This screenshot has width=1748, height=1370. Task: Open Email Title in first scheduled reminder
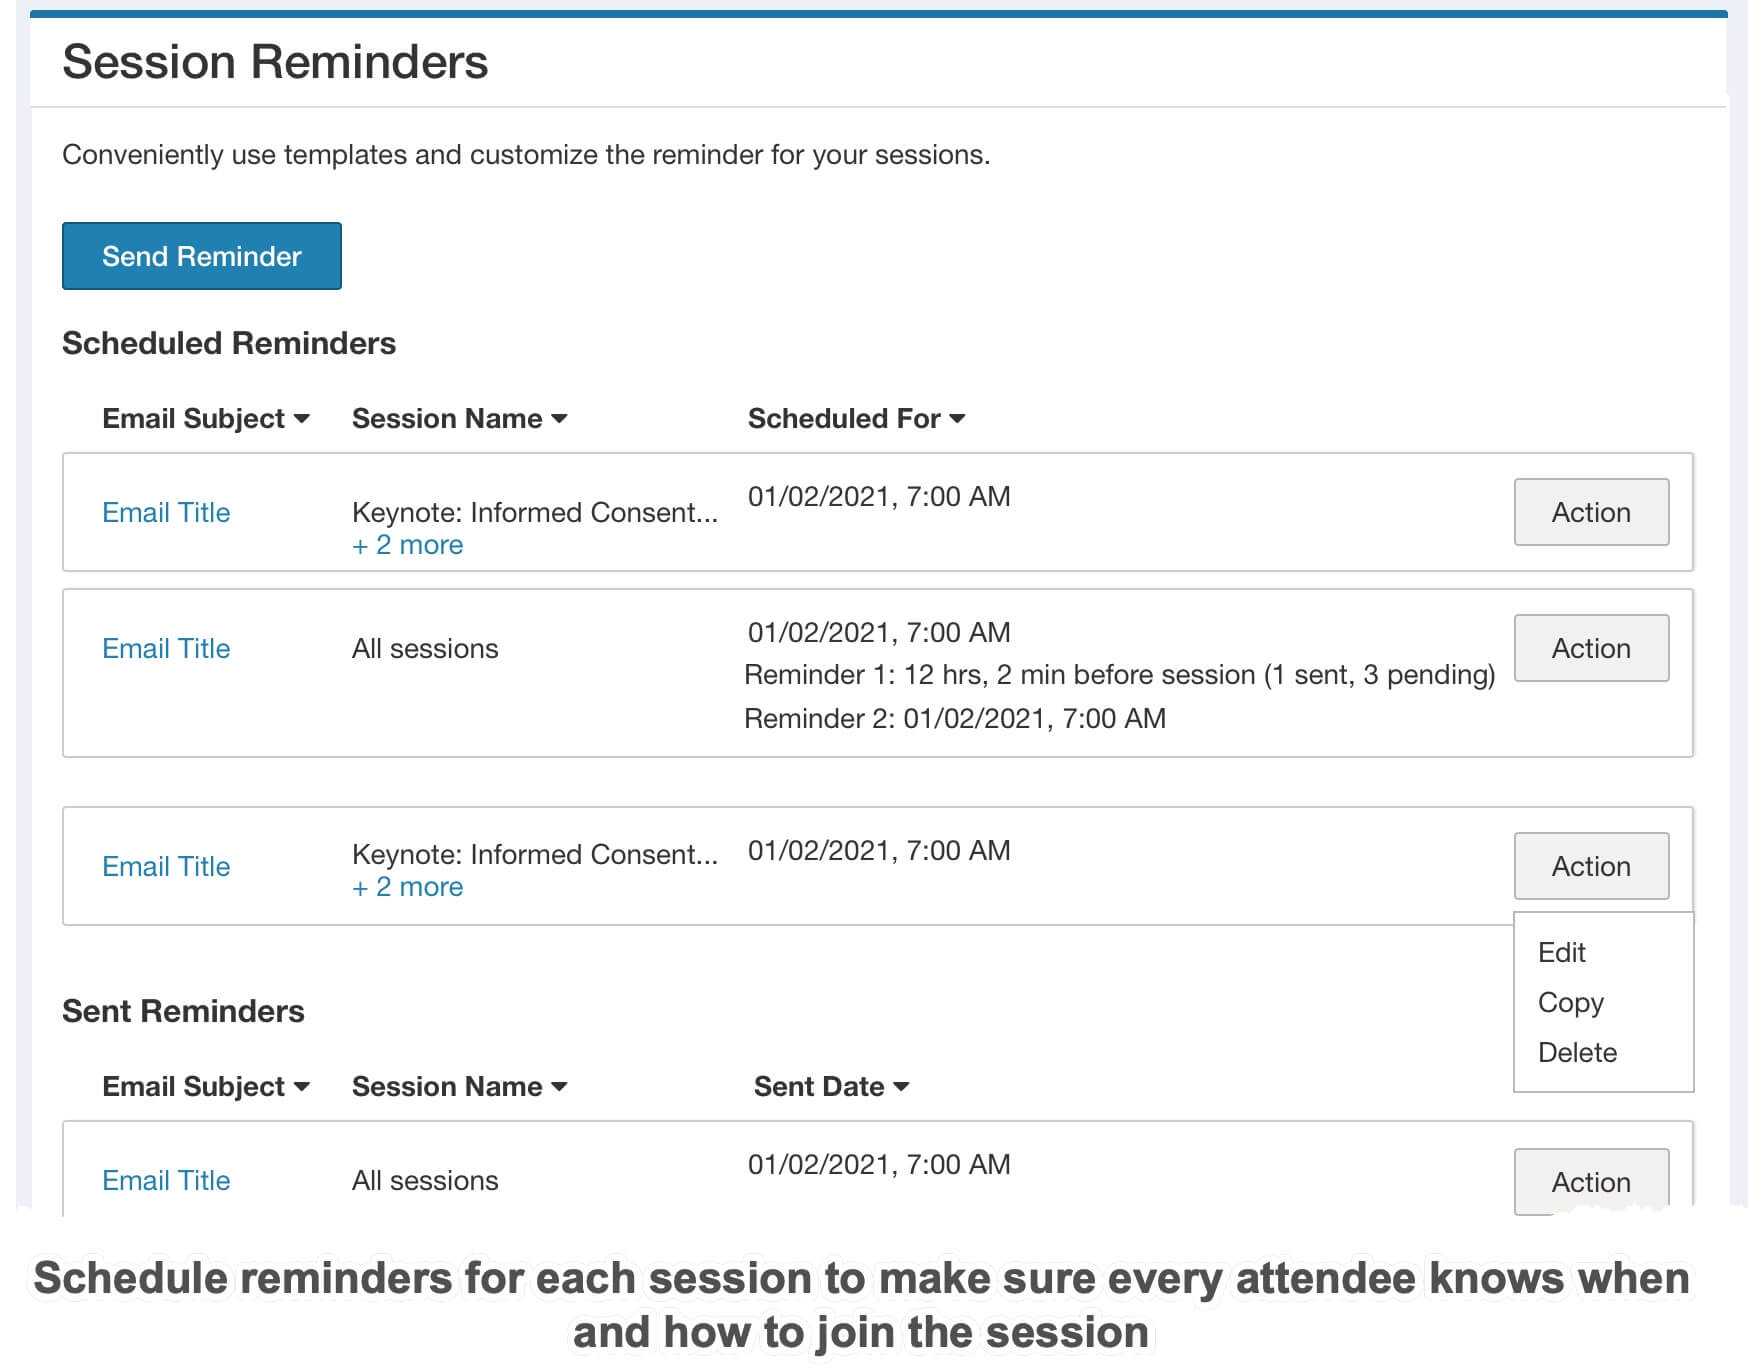coord(166,512)
